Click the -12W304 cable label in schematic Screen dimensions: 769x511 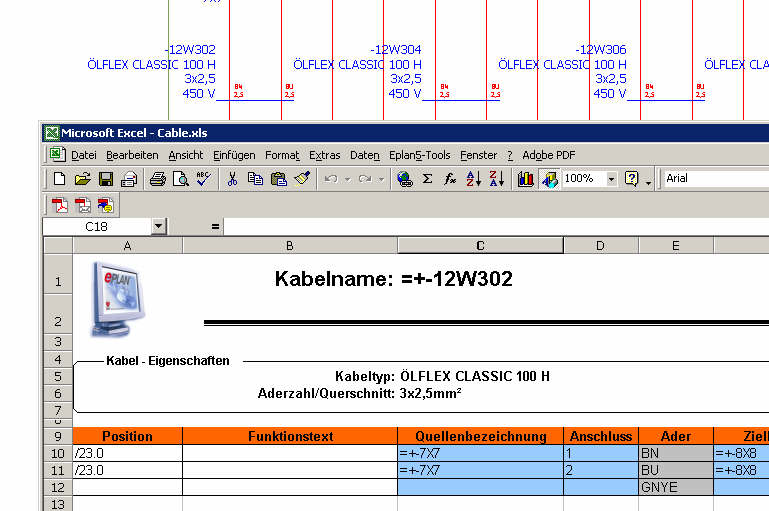[x=395, y=50]
